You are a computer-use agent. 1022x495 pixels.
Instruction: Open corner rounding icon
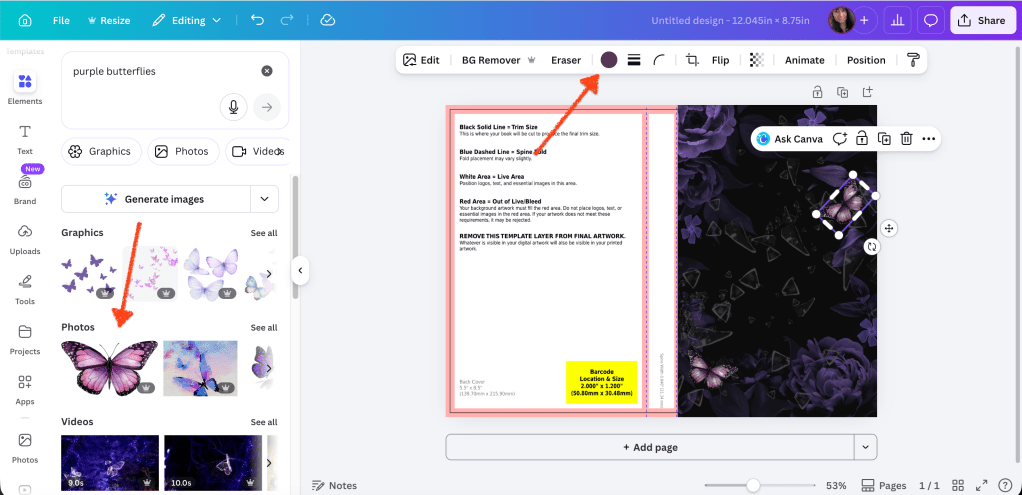click(659, 60)
